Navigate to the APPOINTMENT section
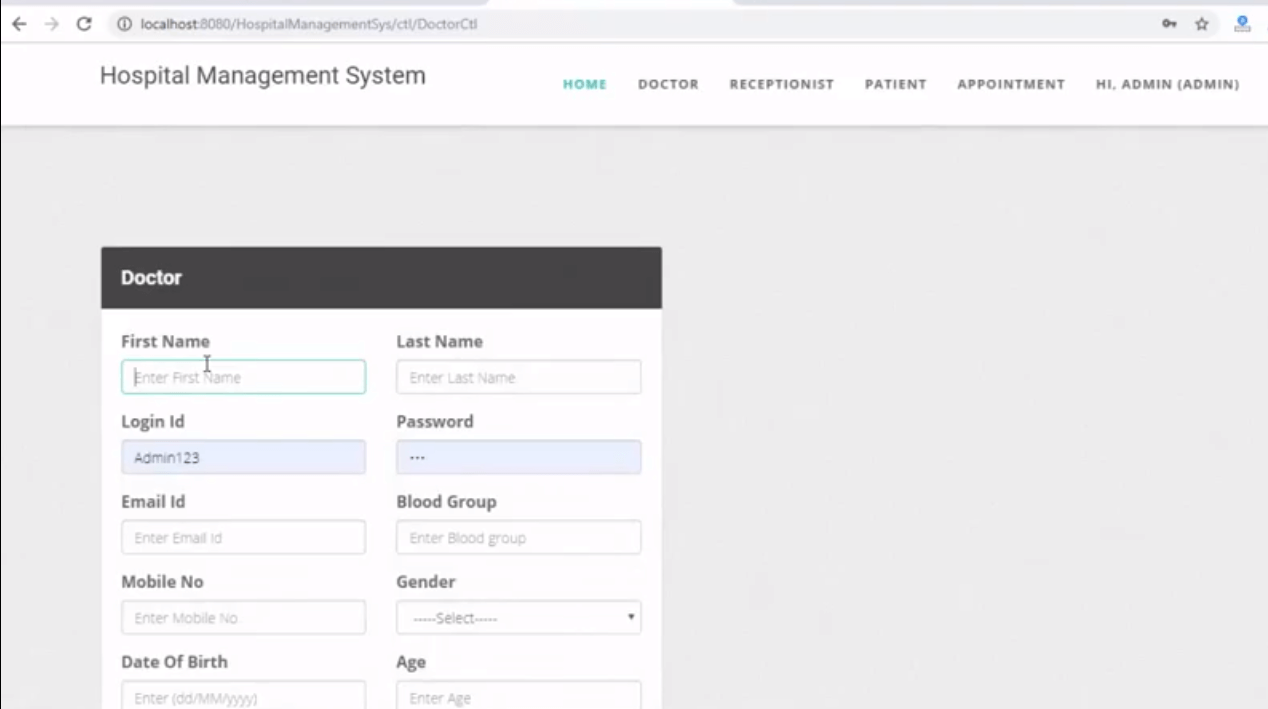This screenshot has width=1268, height=709. click(1011, 85)
